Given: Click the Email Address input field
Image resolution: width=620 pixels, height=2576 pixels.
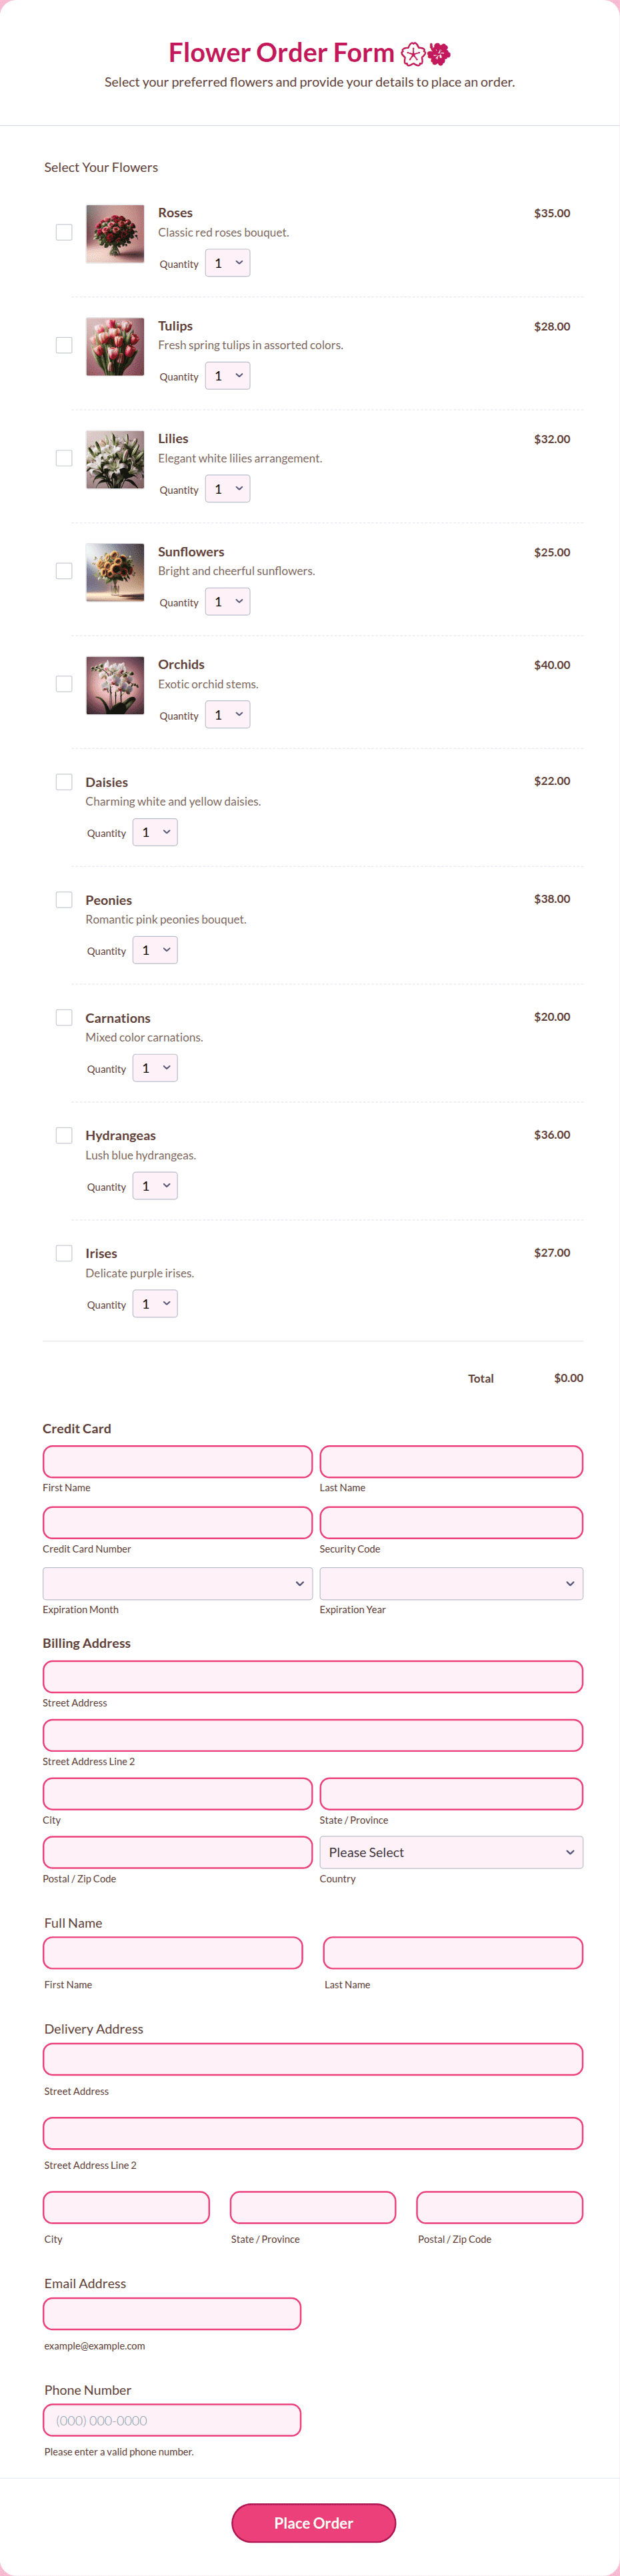Looking at the screenshot, I should coord(172,2313).
